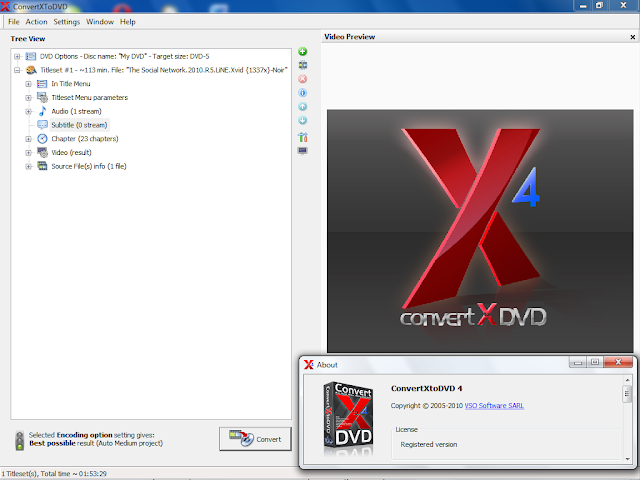Screen dimensions: 640x480
Task: Click the merge titlesets icon below add
Action: click(302, 65)
